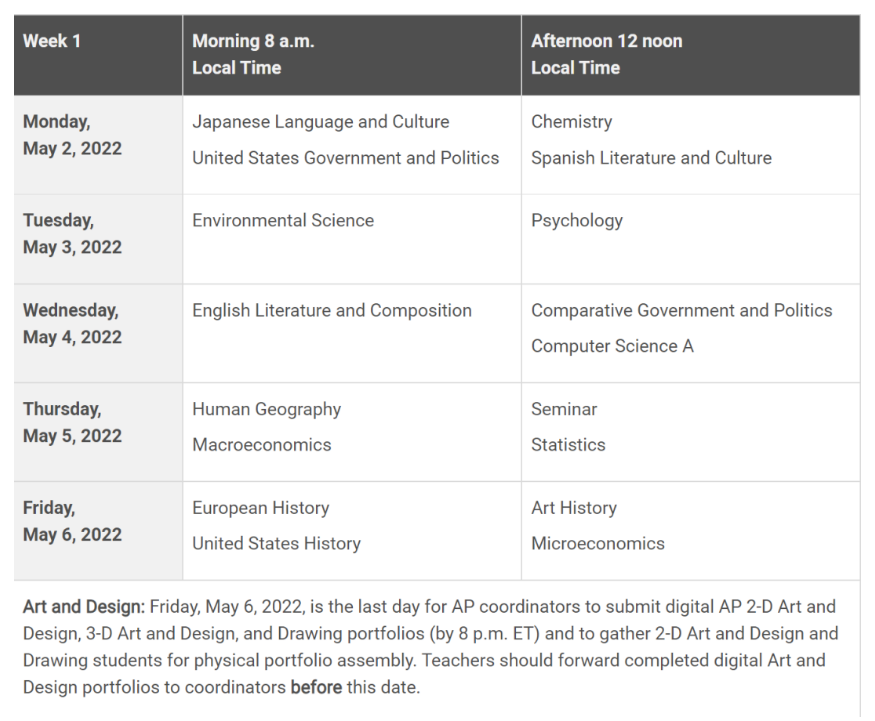Select the Morning 8 a.m. Local Time header
This screenshot has height=721, width=875.
click(253, 55)
